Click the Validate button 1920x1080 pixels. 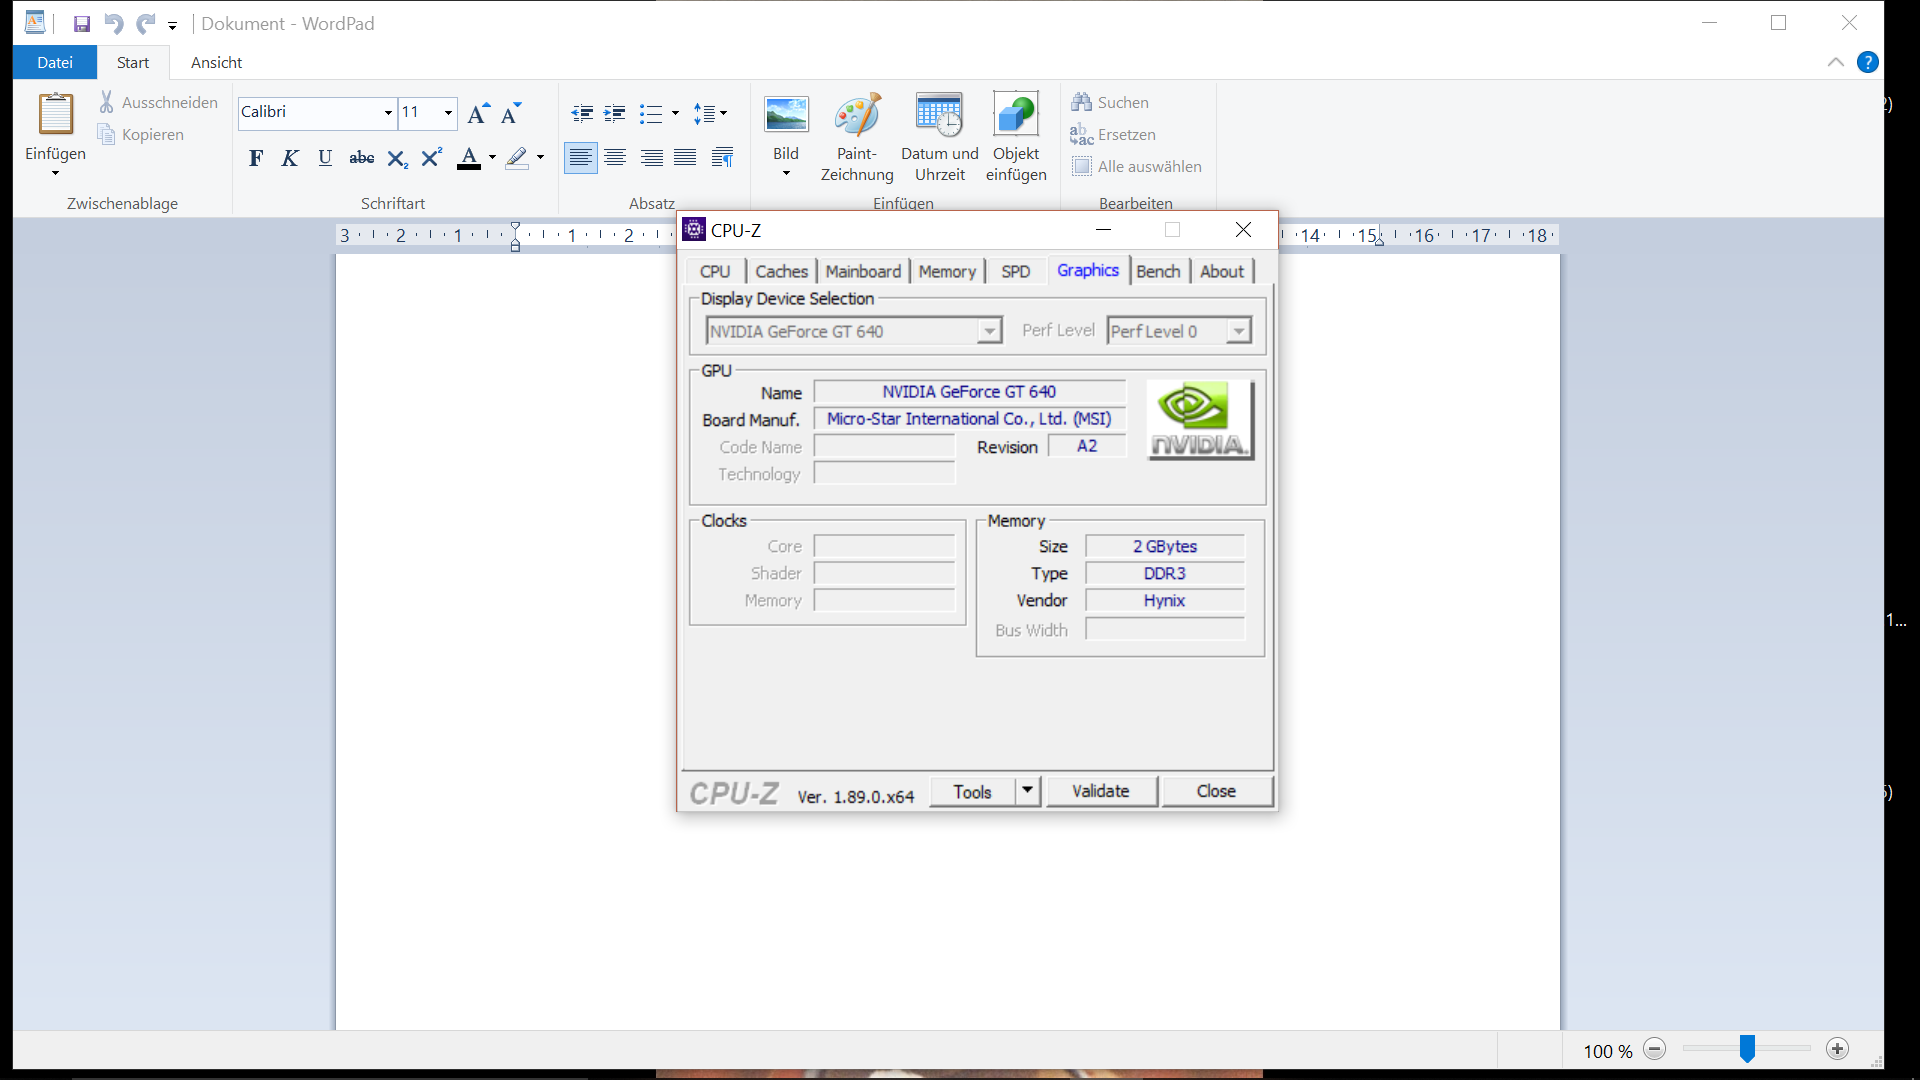click(1100, 791)
